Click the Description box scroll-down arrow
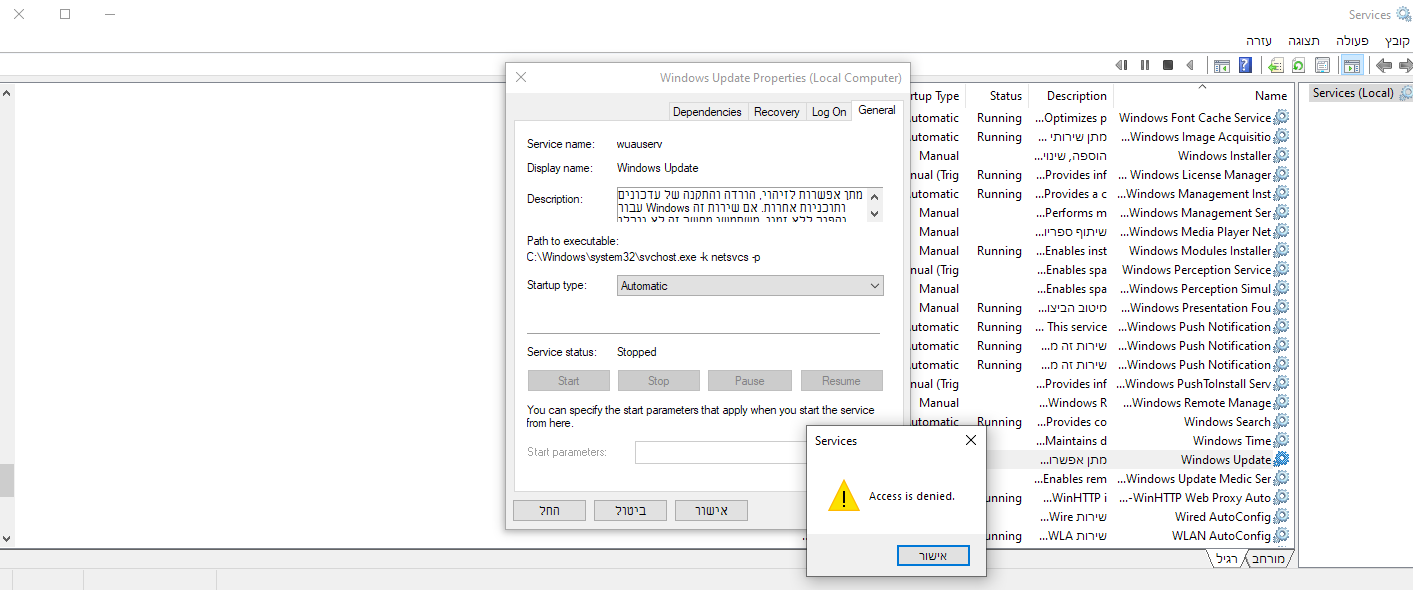This screenshot has width=1413, height=590. tap(875, 213)
